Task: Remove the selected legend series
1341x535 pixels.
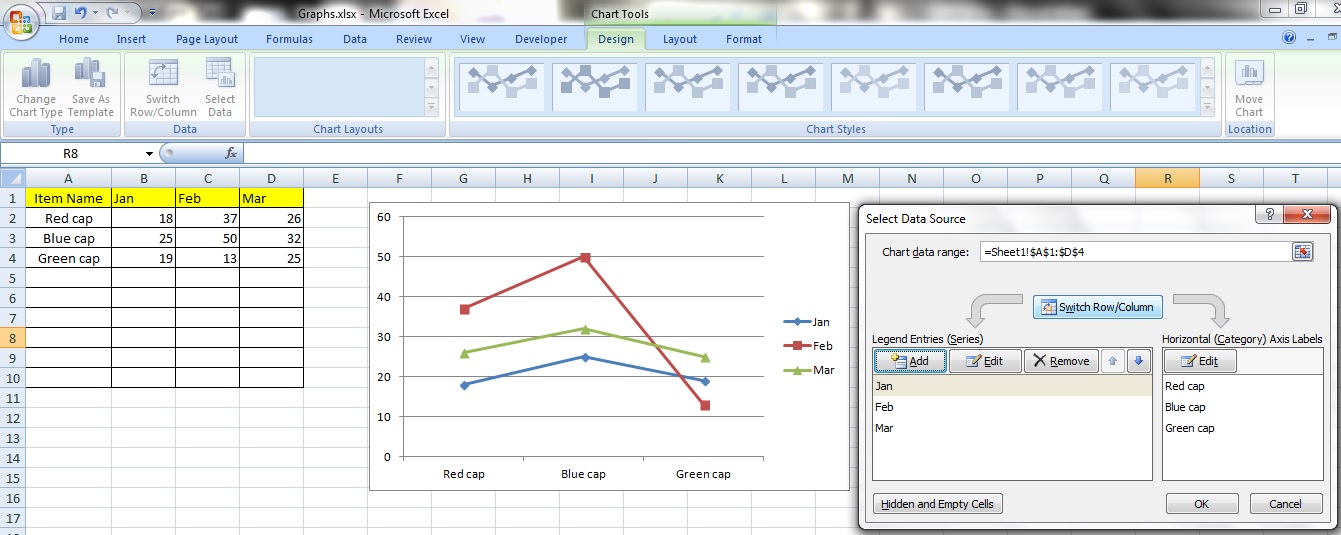Action: 1061,361
